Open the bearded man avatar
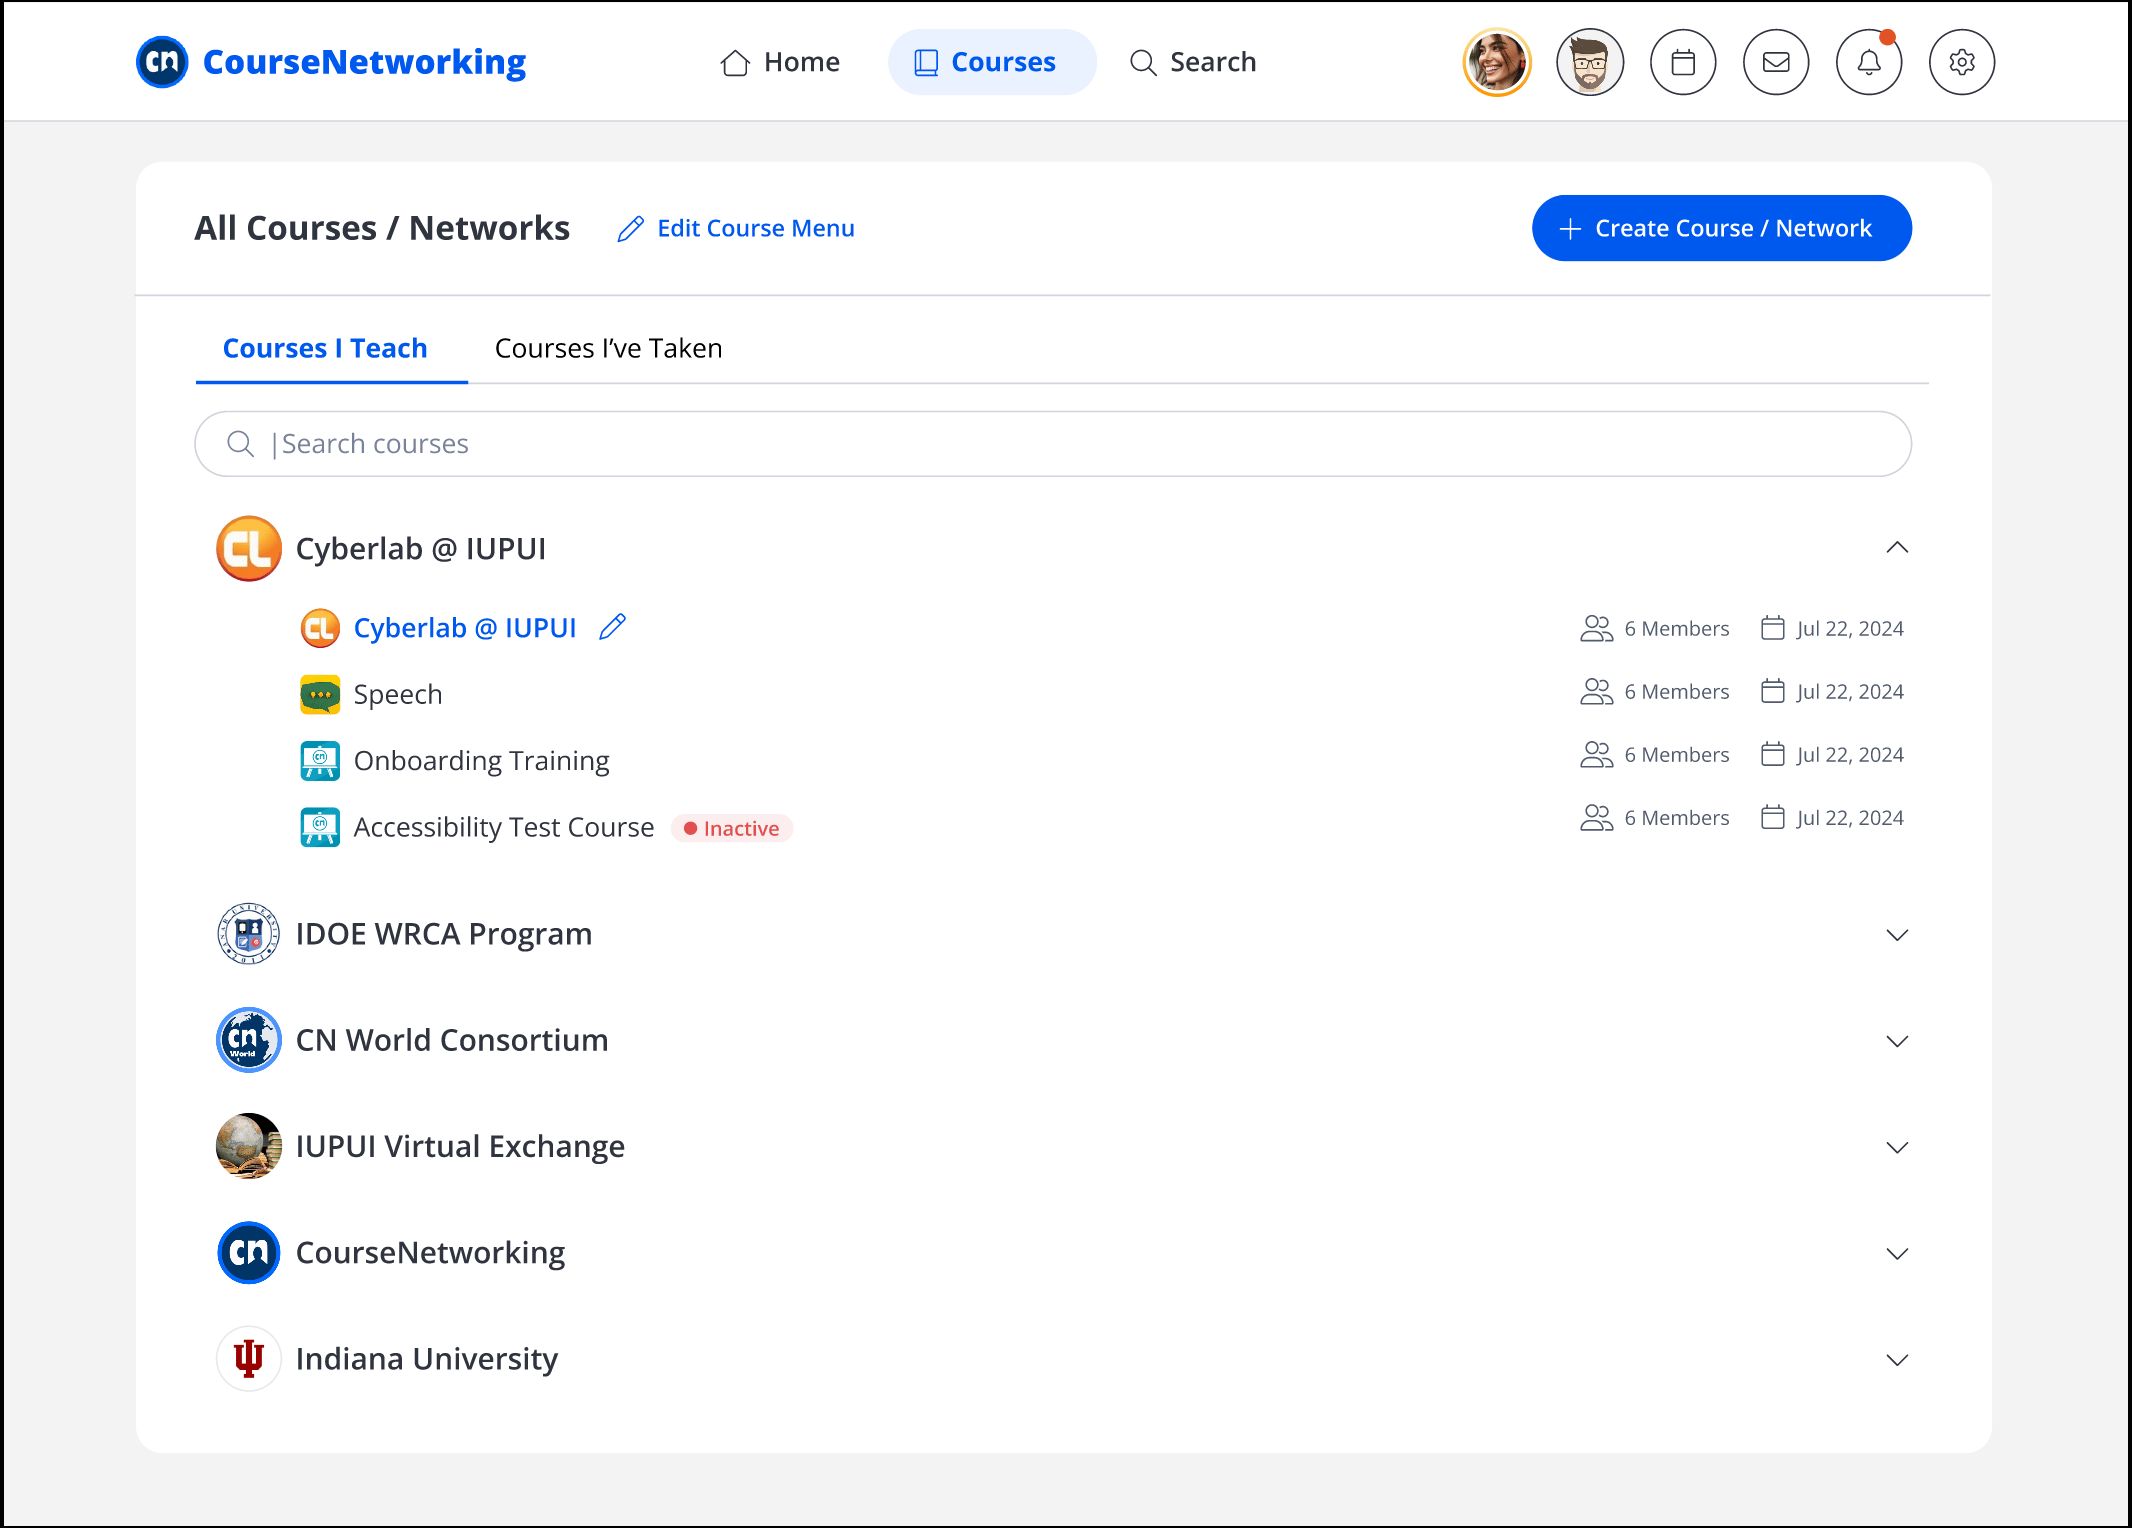The width and height of the screenshot is (2132, 1528). pyautogui.click(x=1590, y=62)
